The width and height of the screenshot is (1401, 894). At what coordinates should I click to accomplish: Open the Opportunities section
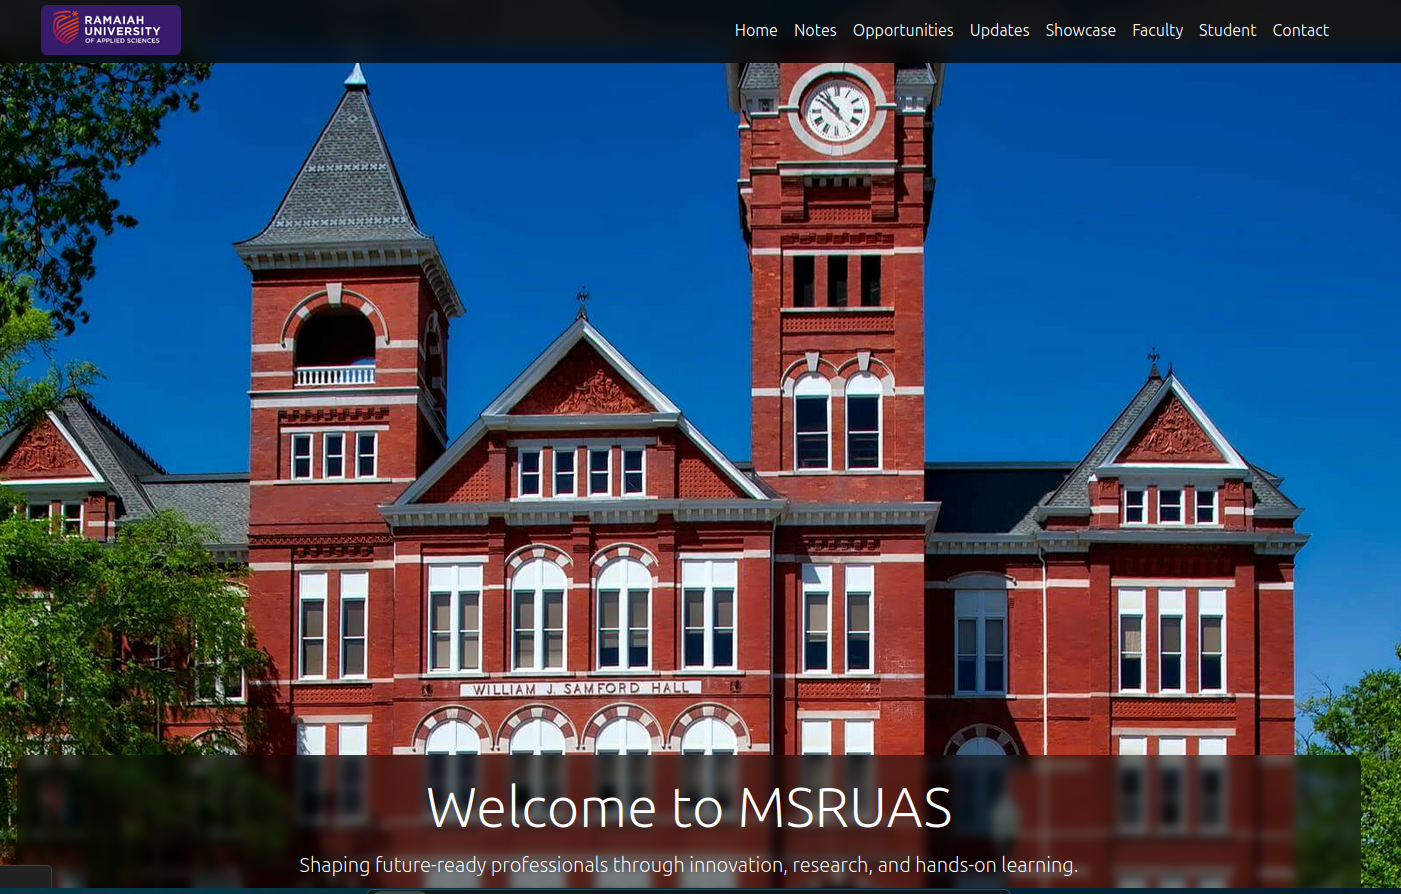903,31
